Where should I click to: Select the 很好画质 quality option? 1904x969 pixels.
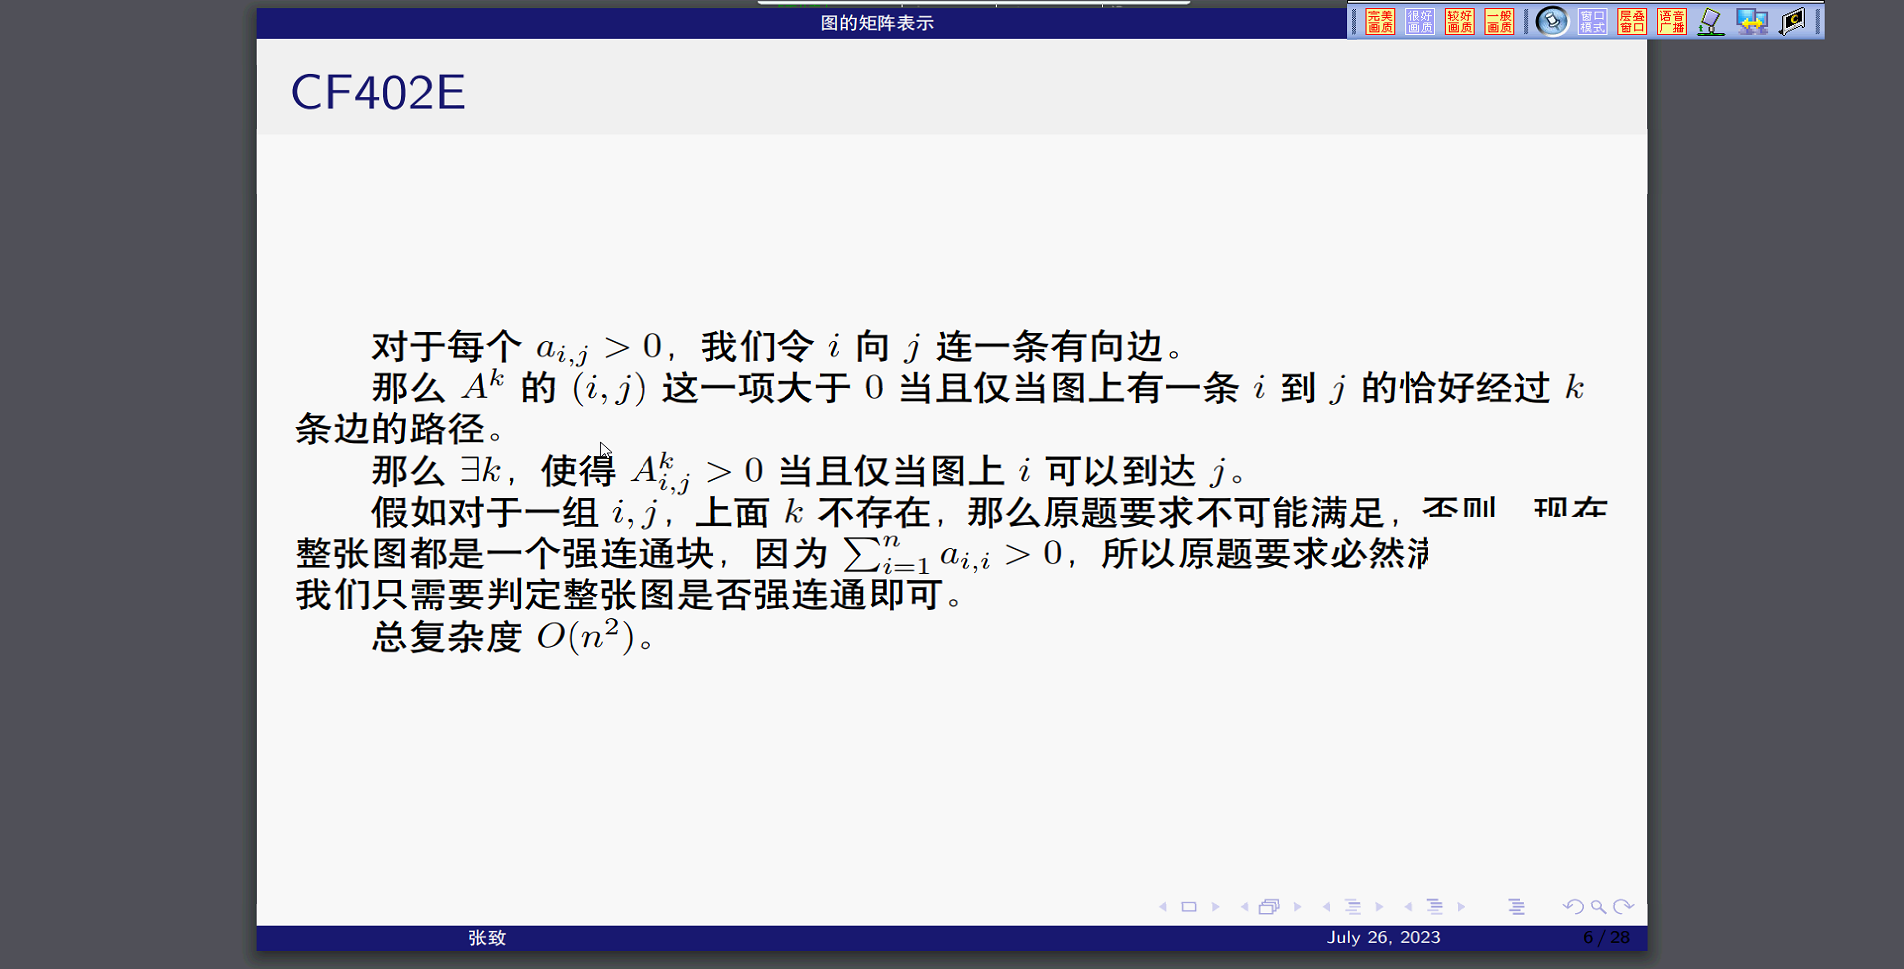tap(1420, 21)
